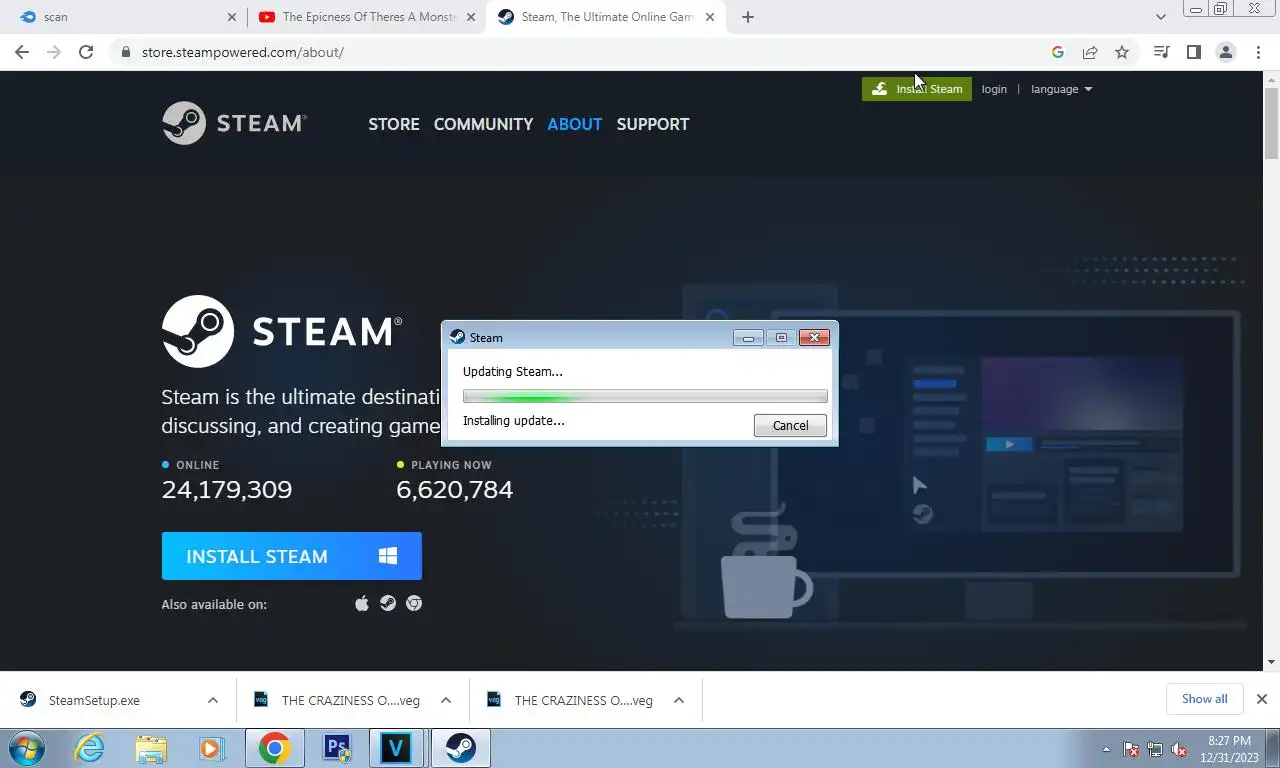Click Chrome's back arrow
1280x768 pixels.
pyautogui.click(x=22, y=52)
